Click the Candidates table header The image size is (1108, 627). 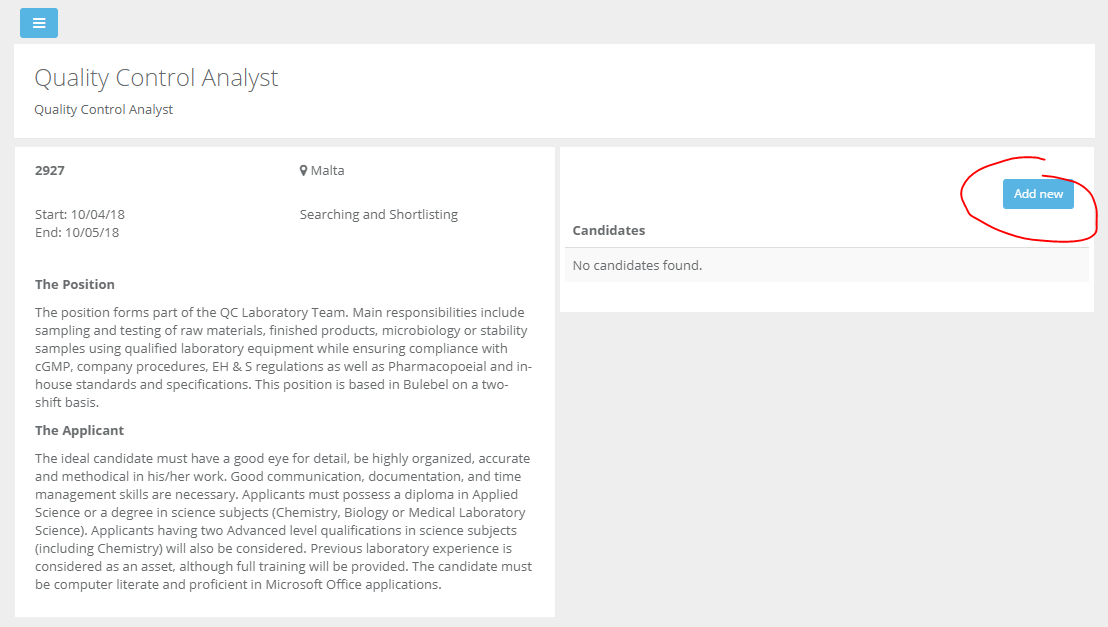tap(608, 230)
